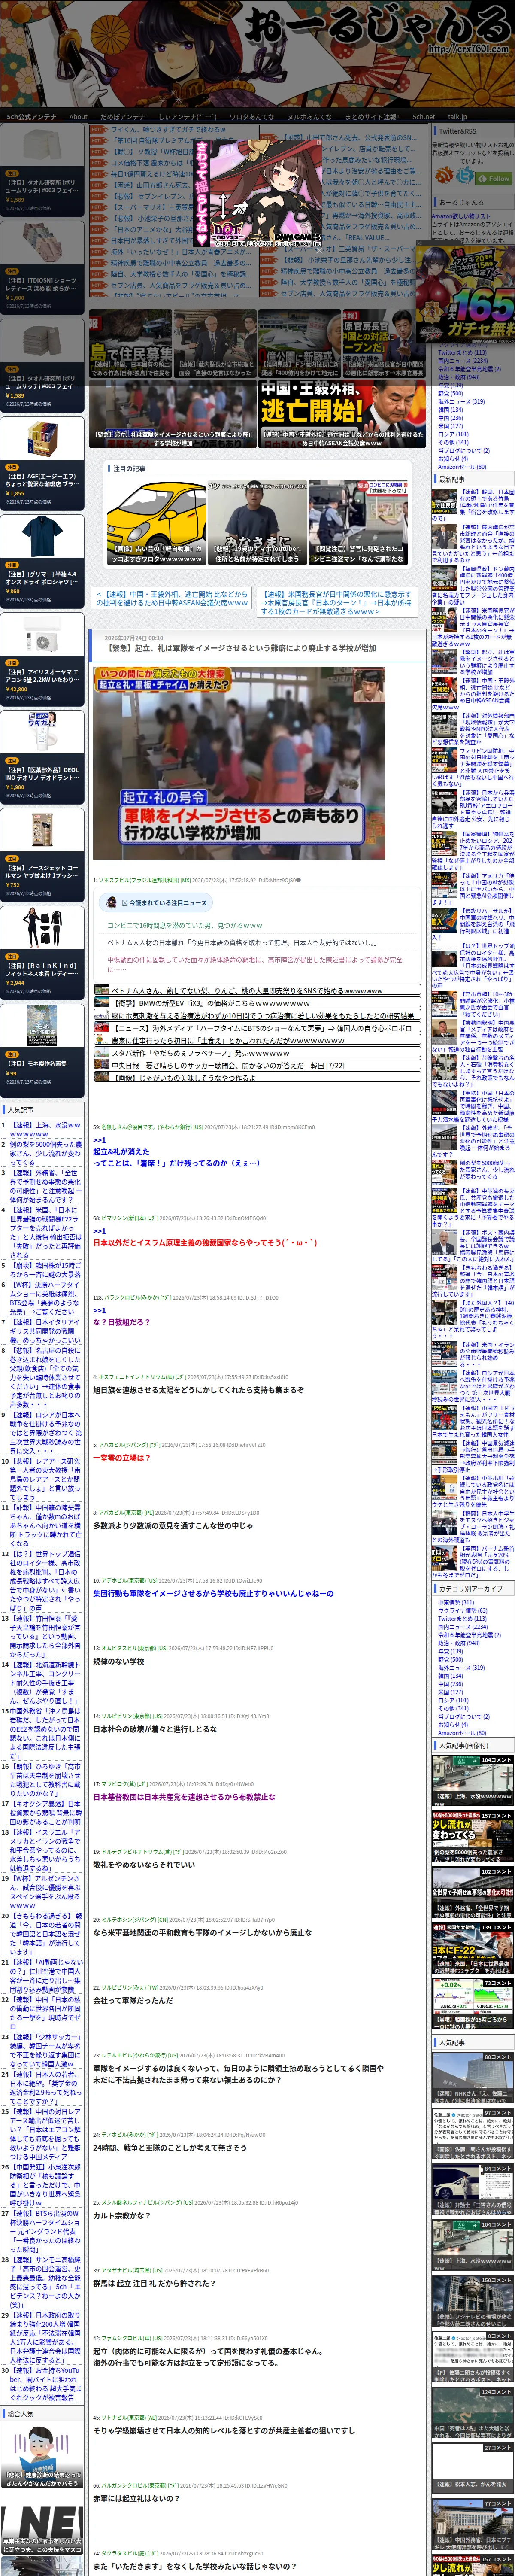515x2576 pixels.
Task: Open ranking item 2 例の髪を5000個失った農家さん
Action: click(46, 1153)
